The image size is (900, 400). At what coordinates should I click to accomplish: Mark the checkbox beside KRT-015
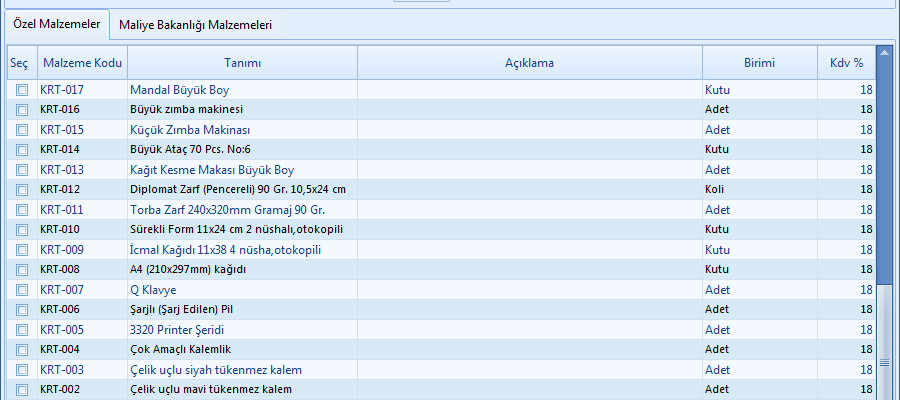[x=21, y=130]
